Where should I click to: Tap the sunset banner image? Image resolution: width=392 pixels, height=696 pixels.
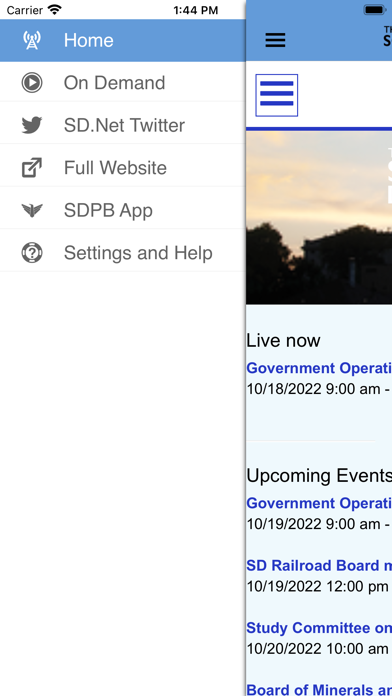[319, 218]
